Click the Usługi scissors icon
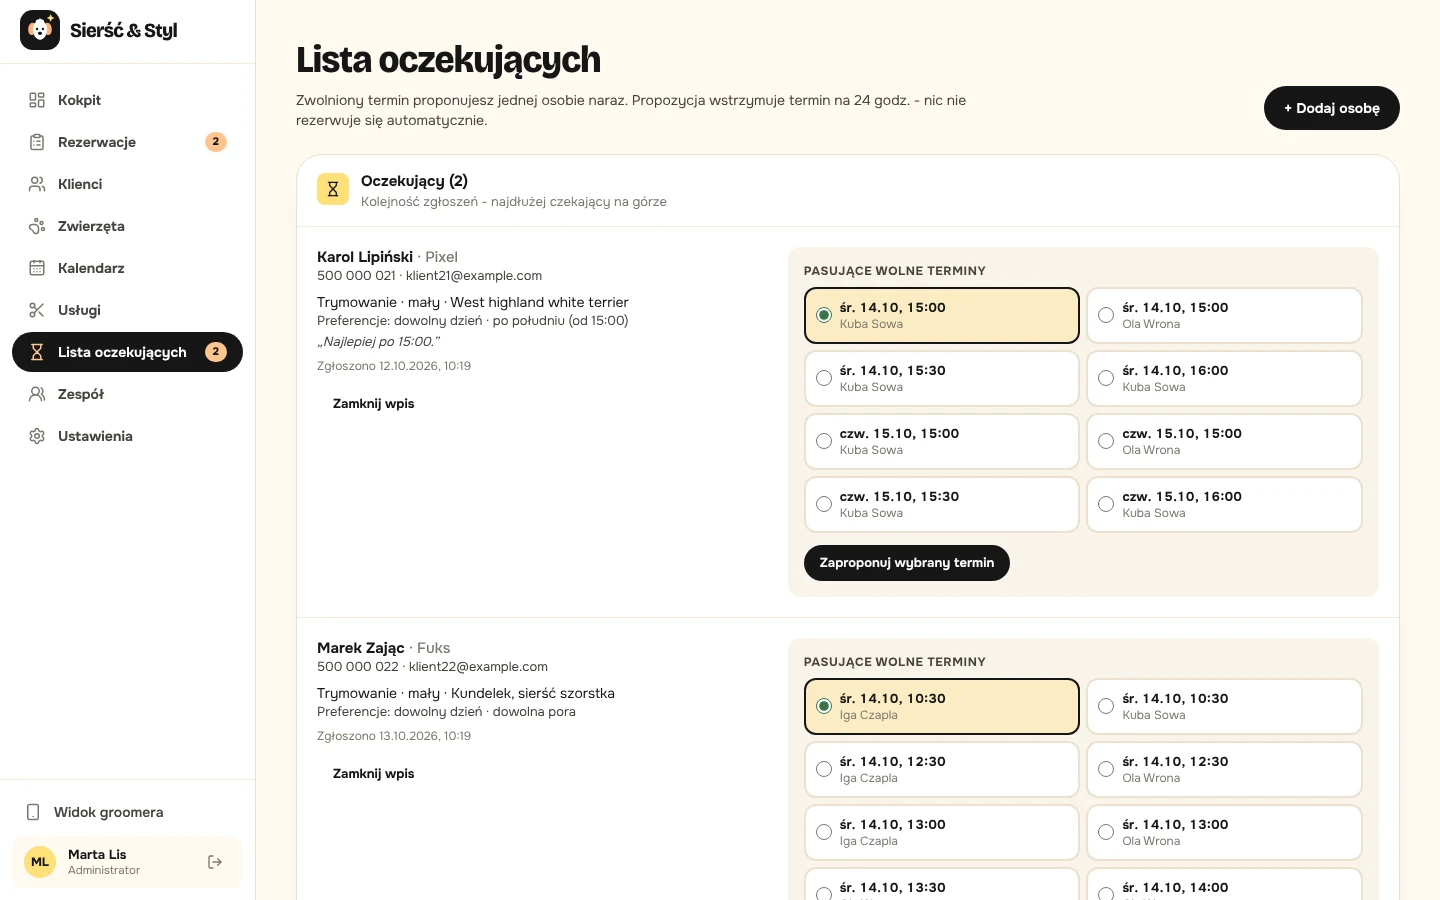 (37, 310)
